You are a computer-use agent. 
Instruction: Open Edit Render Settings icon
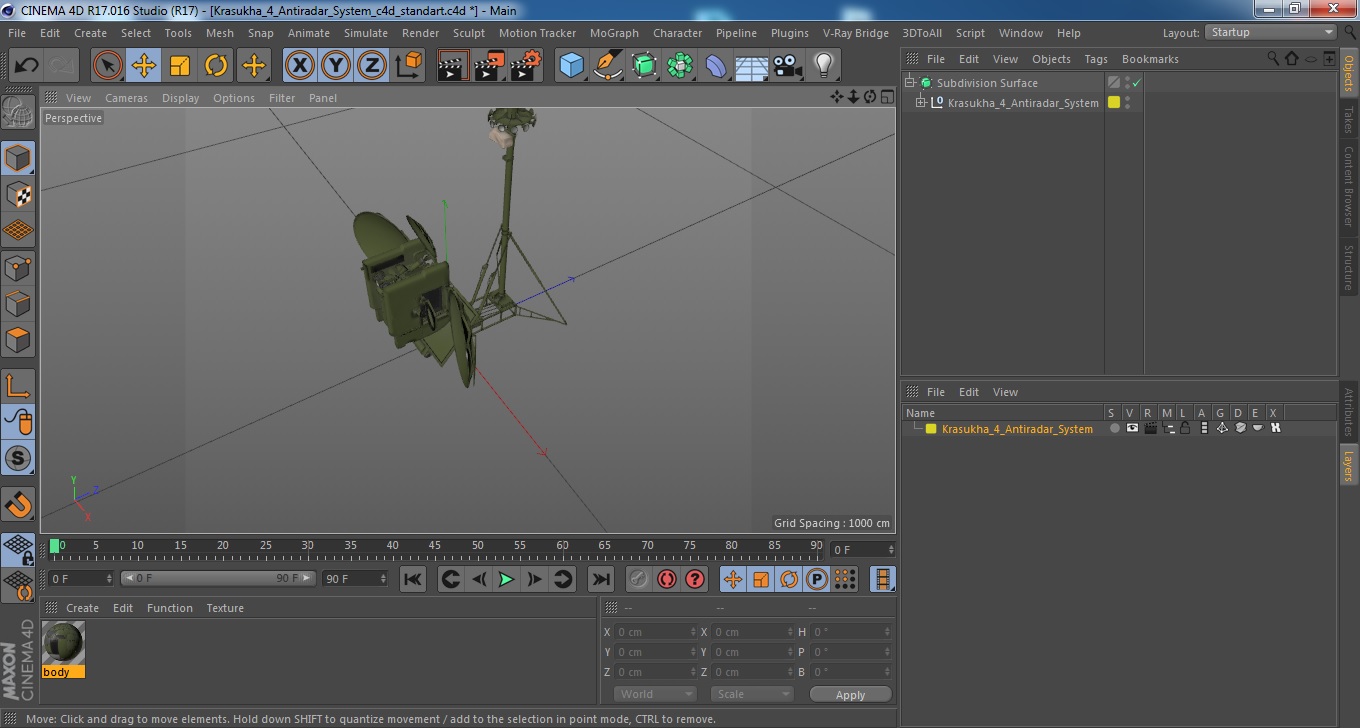point(525,66)
